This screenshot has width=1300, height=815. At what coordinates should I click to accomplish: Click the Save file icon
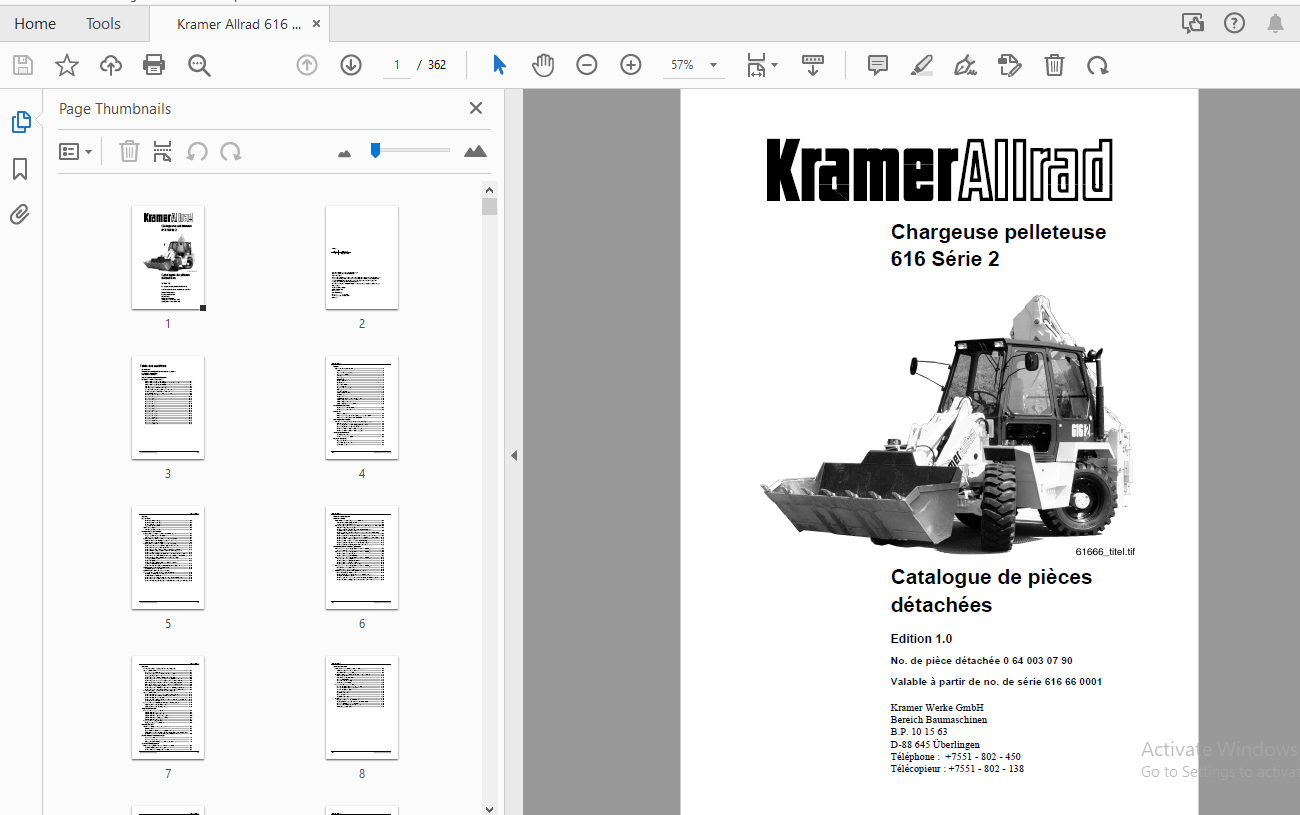[22, 66]
